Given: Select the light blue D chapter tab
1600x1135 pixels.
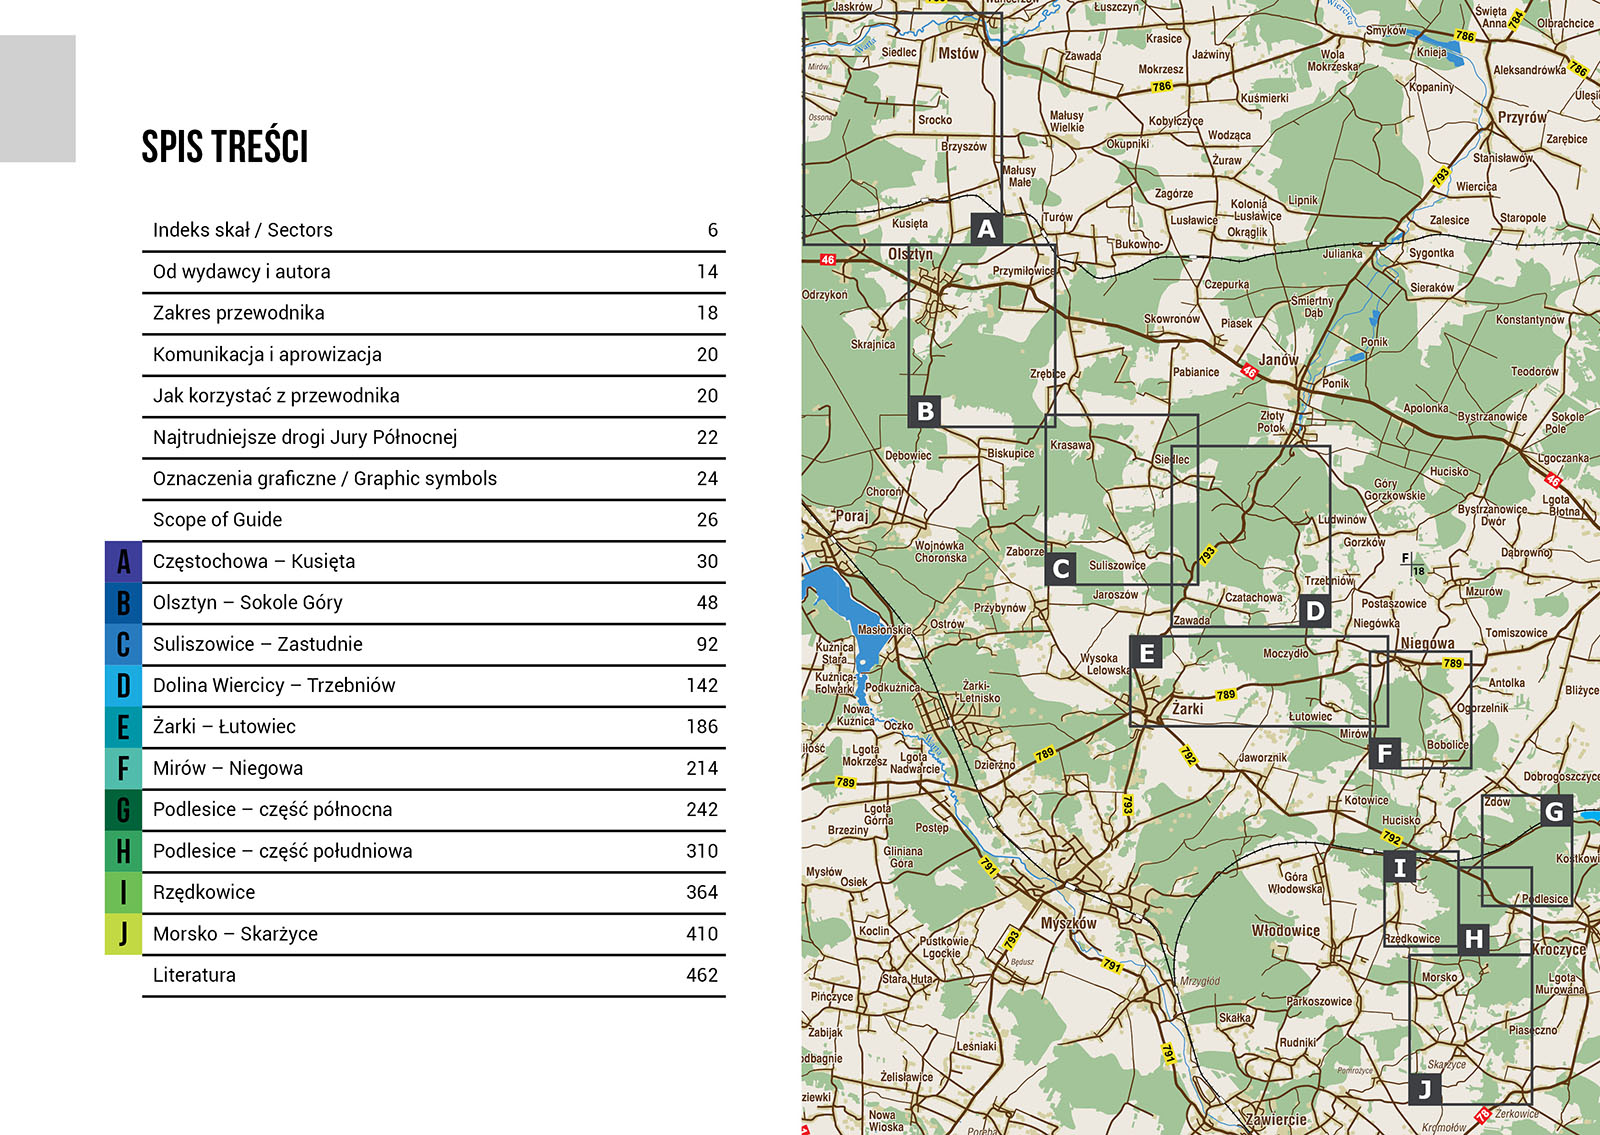Looking at the screenshot, I should click(123, 686).
